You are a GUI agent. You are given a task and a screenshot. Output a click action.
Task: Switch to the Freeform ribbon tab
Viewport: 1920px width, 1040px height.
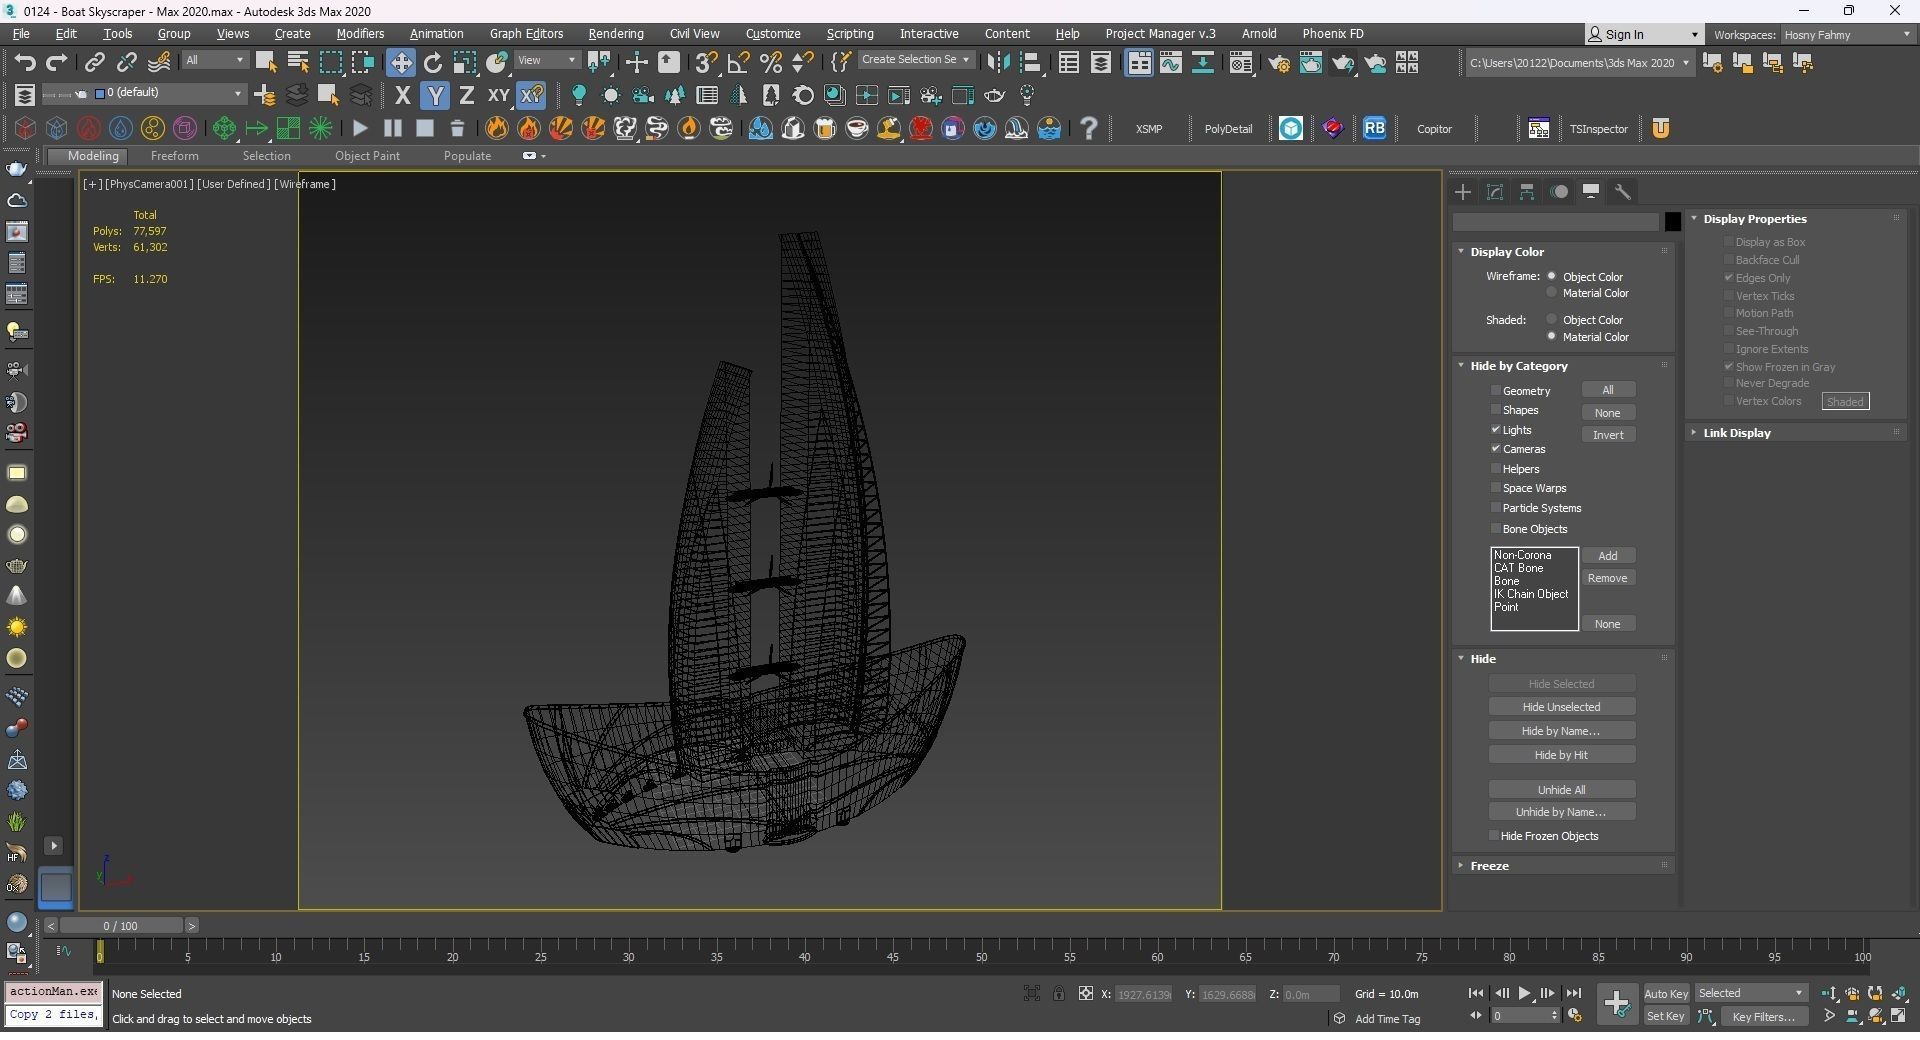point(174,155)
